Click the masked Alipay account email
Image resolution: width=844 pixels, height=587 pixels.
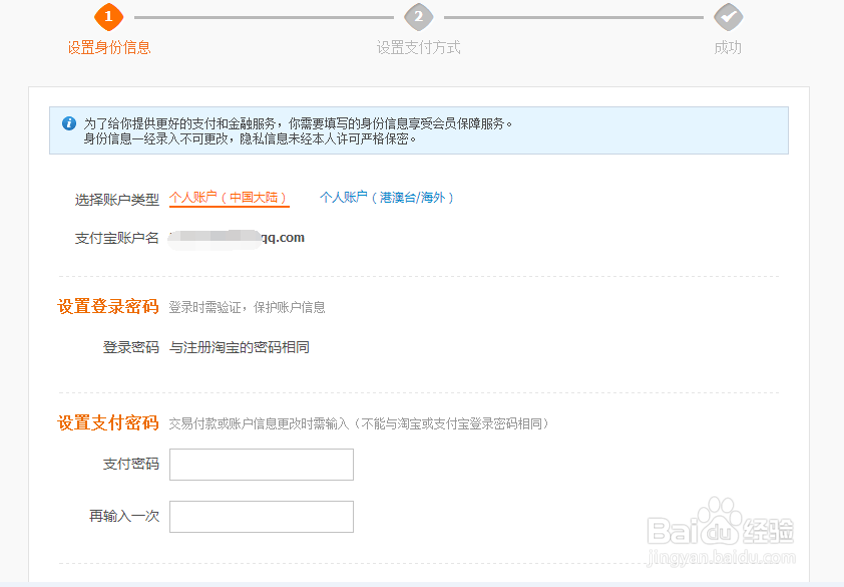pos(238,238)
